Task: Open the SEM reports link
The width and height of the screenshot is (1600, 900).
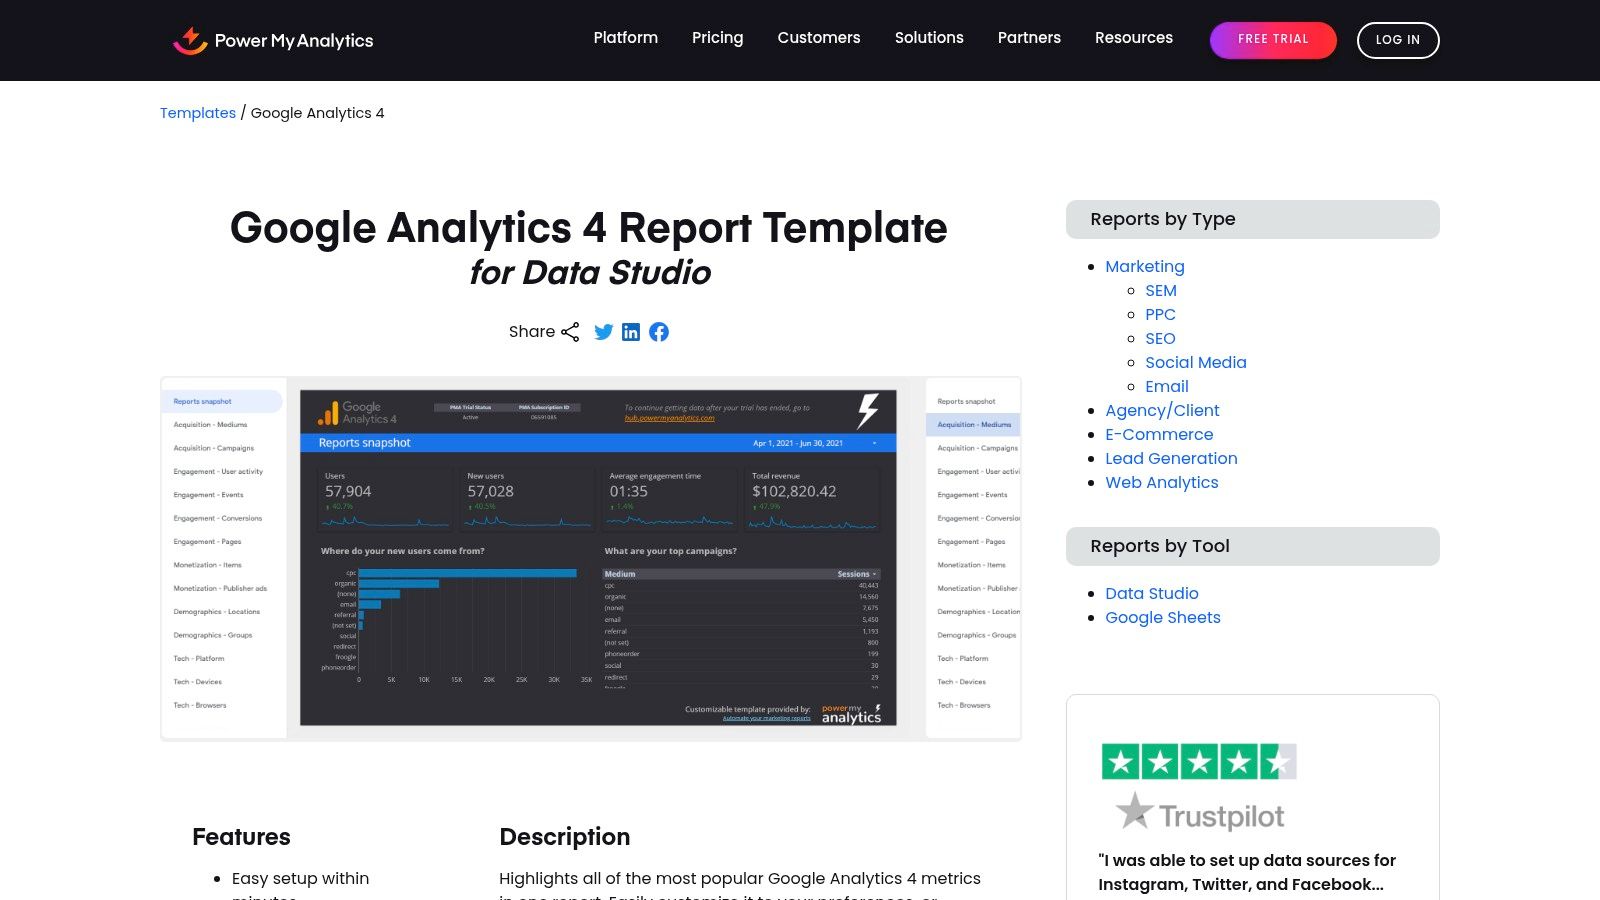Action: coord(1161,291)
